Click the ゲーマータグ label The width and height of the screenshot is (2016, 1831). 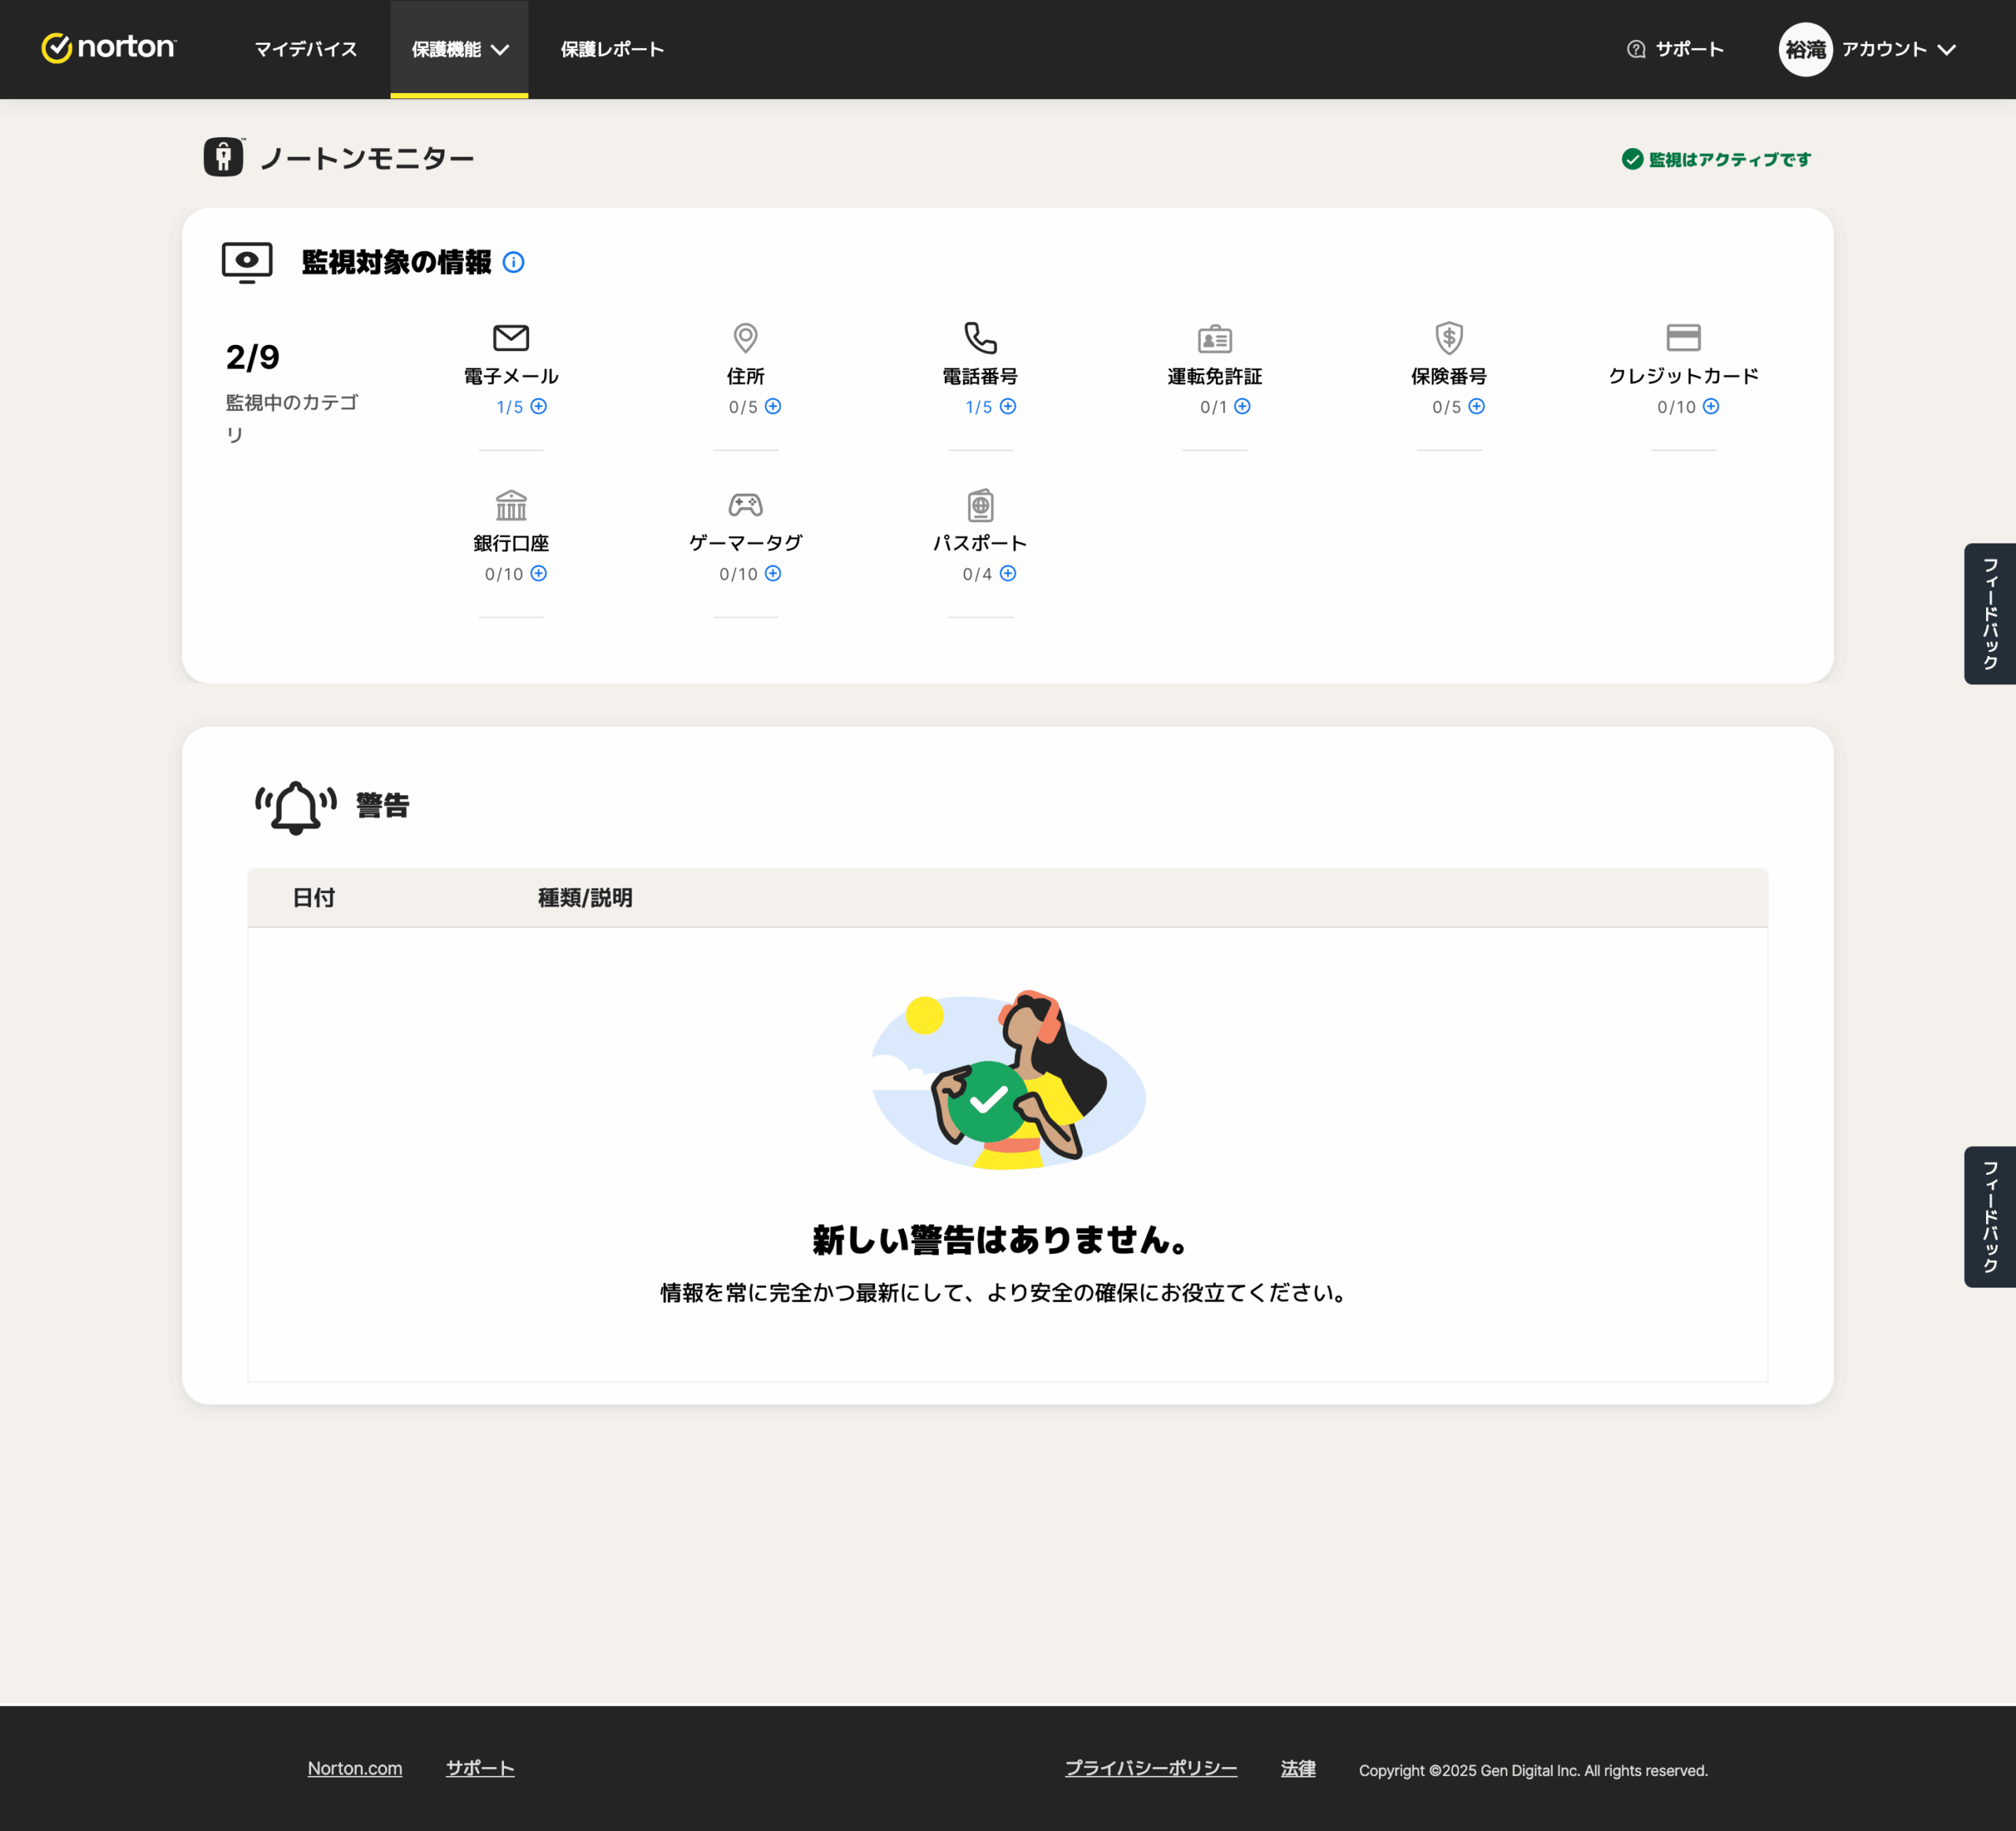tap(745, 543)
